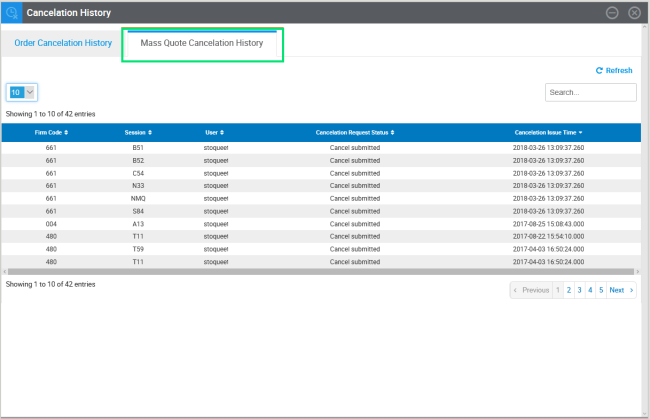This screenshot has width=650, height=419.
Task: Sort table by User column
Action: click(x=215, y=132)
